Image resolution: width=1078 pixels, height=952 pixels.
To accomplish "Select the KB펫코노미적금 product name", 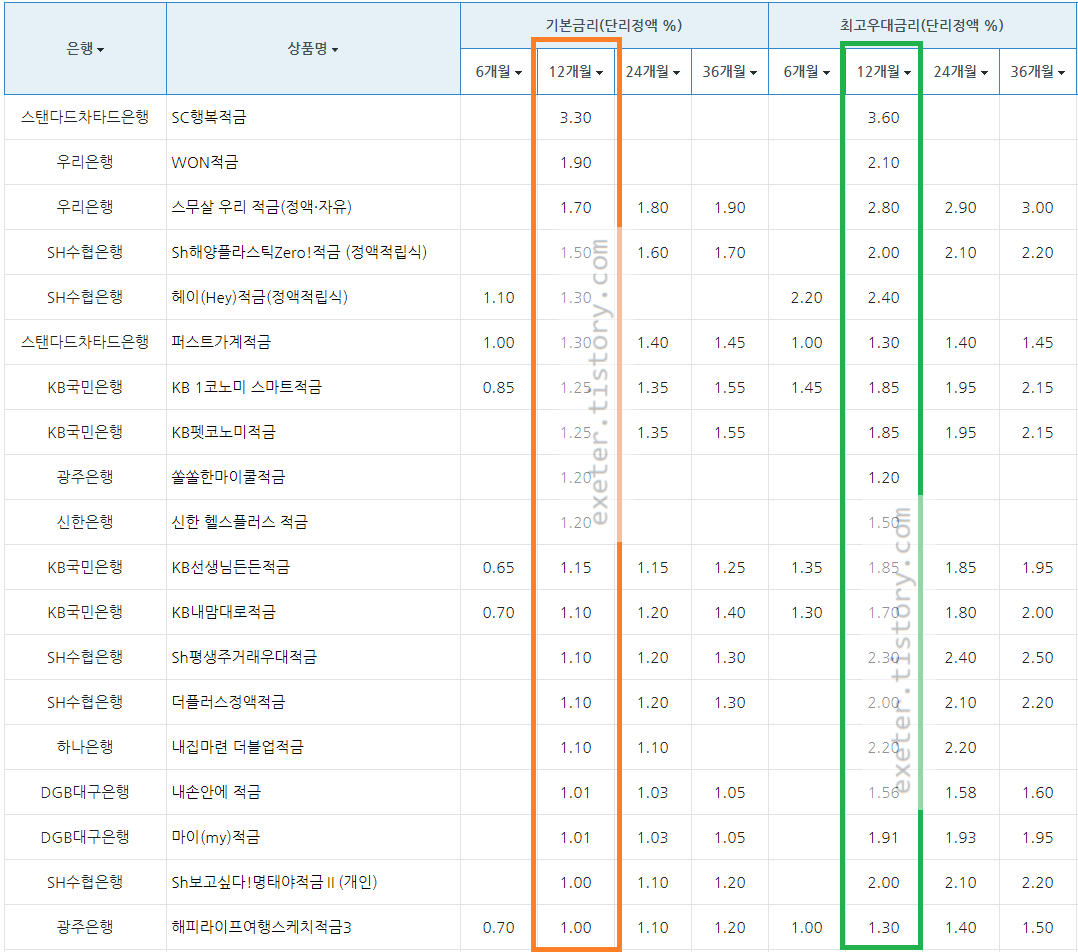I will (x=223, y=432).
